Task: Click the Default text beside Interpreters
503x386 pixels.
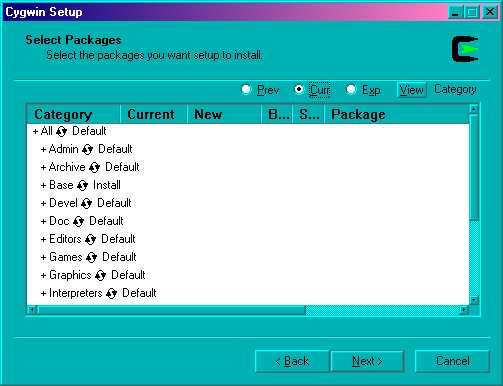Action: (x=139, y=293)
